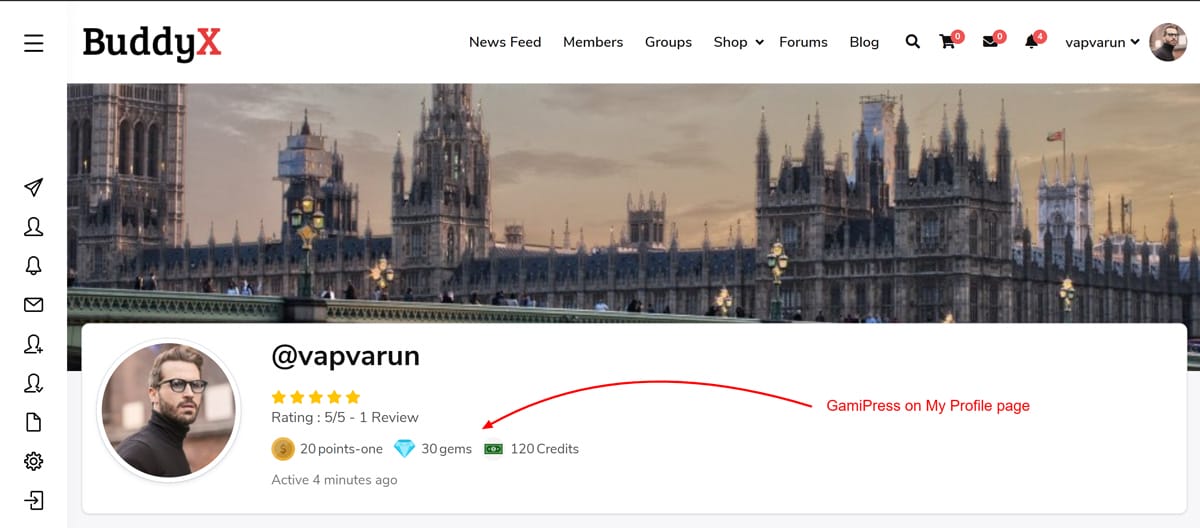
Task: Open the Members menu item
Action: tap(593, 42)
